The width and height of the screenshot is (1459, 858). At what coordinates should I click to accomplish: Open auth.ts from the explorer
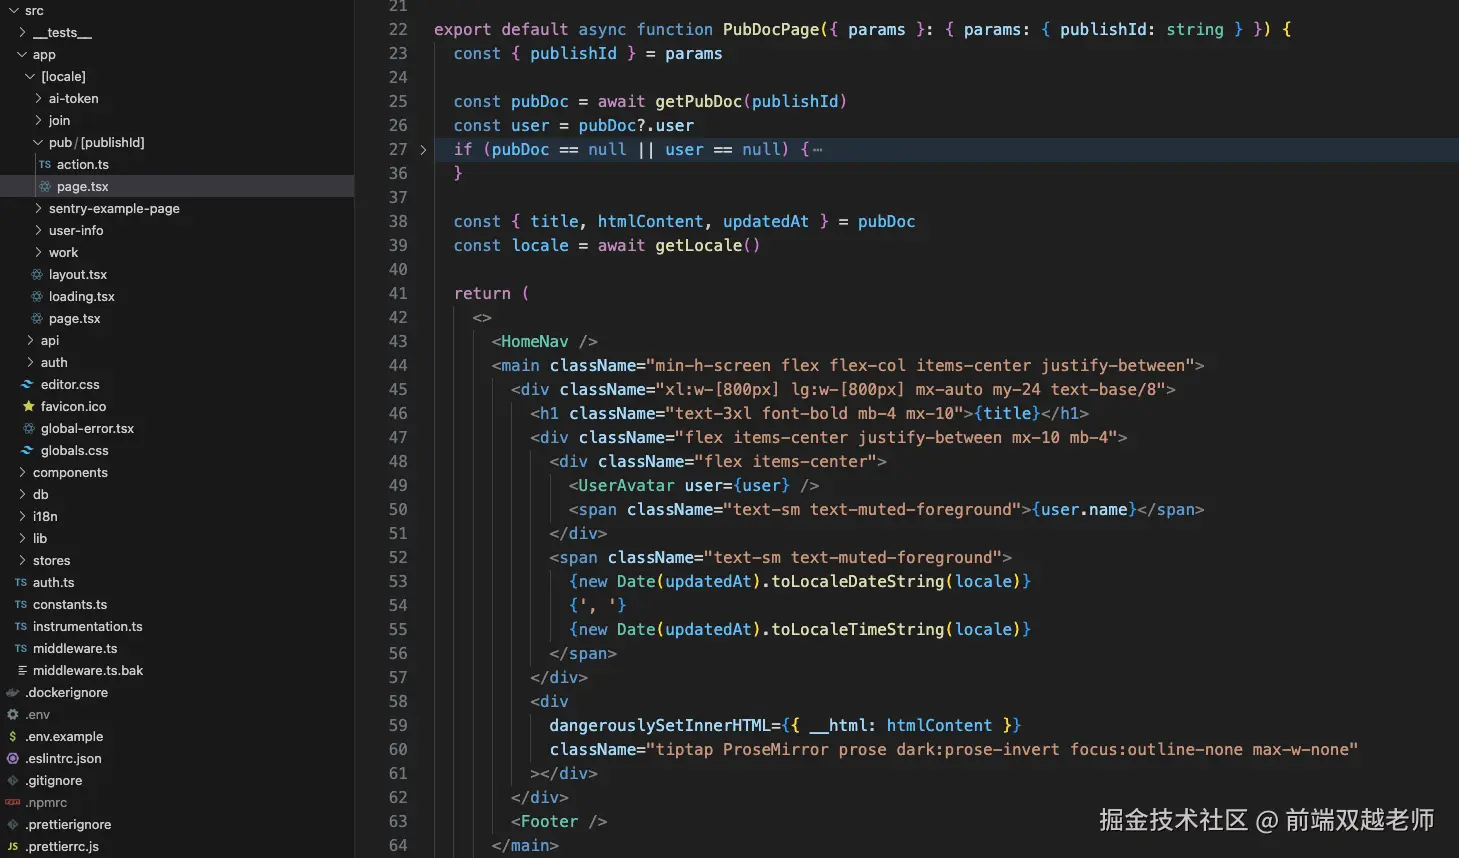point(54,582)
